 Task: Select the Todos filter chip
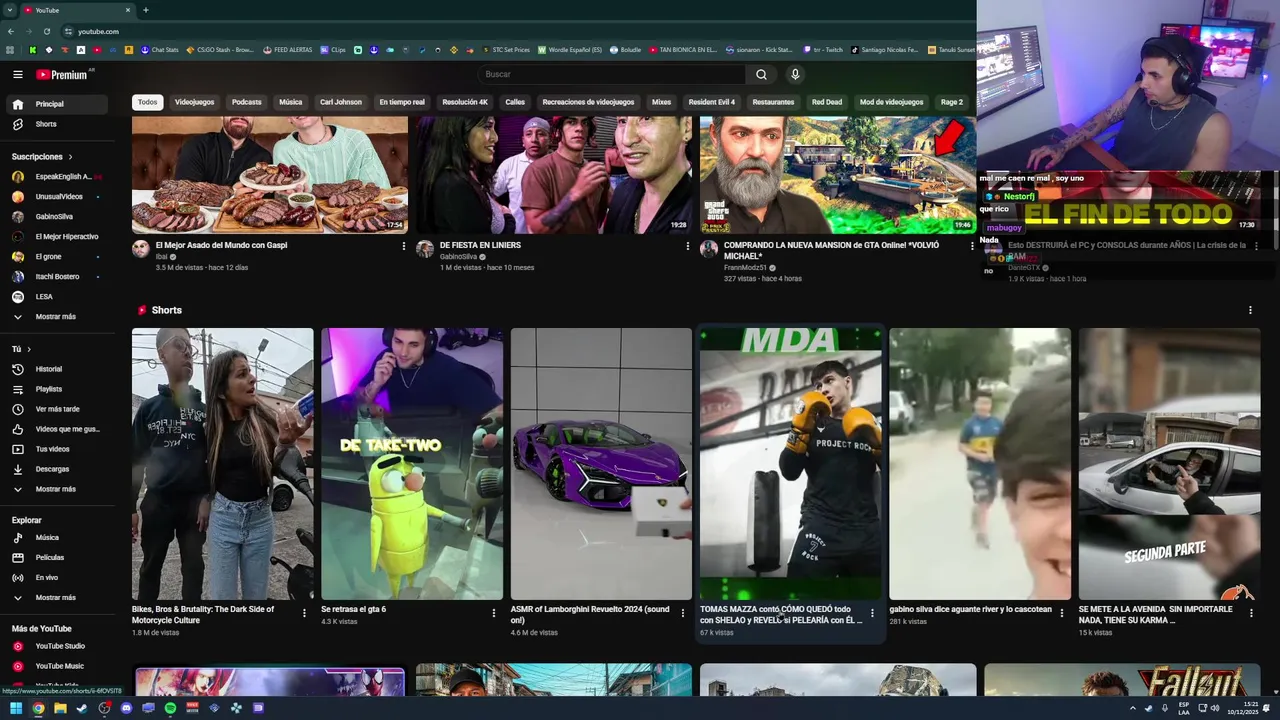click(x=147, y=102)
